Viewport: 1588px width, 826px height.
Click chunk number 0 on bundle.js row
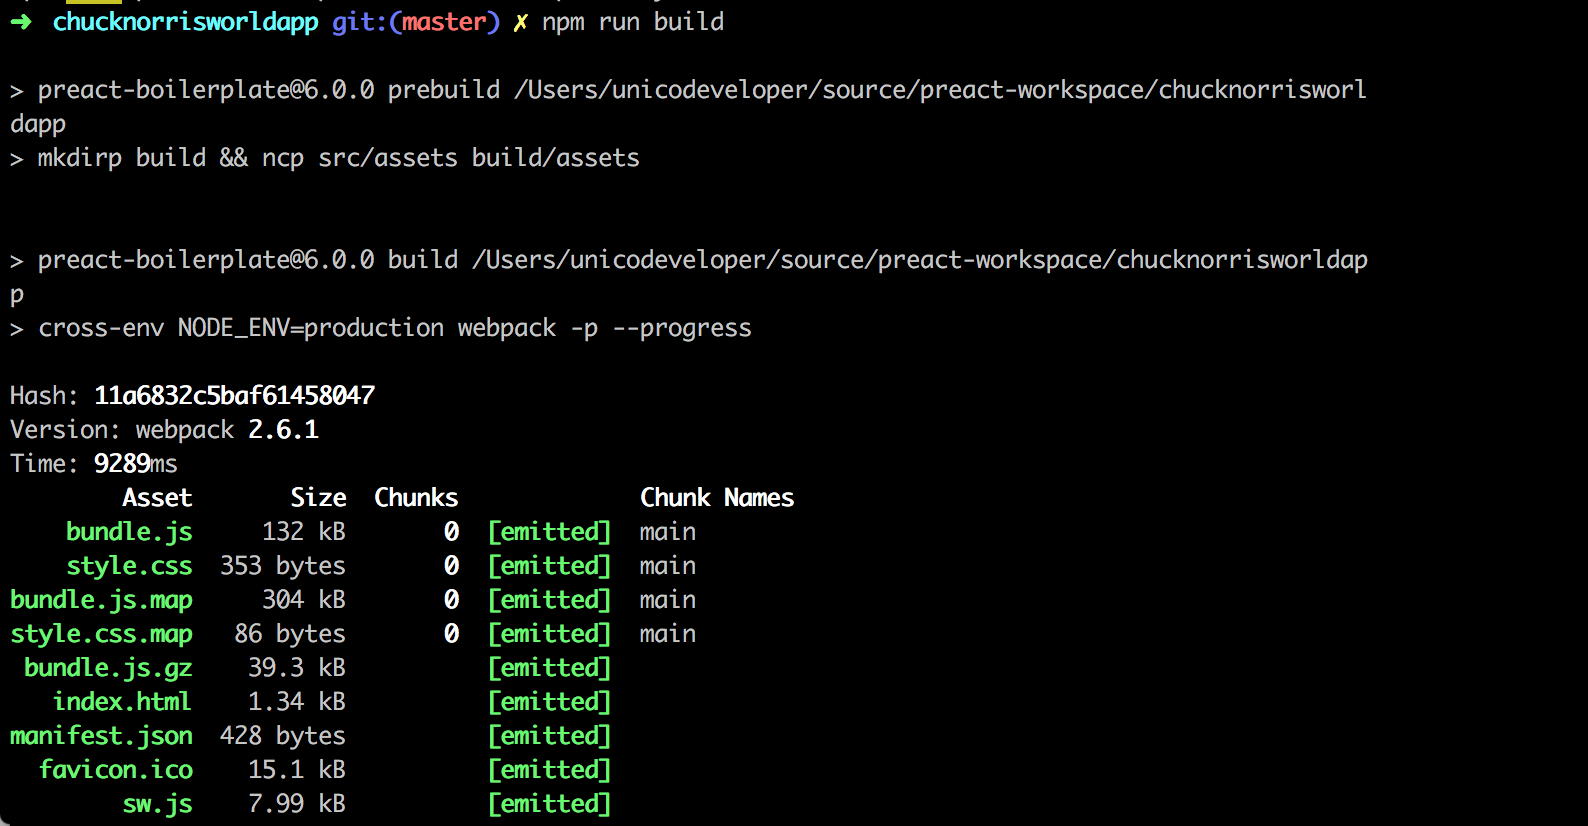[452, 532]
